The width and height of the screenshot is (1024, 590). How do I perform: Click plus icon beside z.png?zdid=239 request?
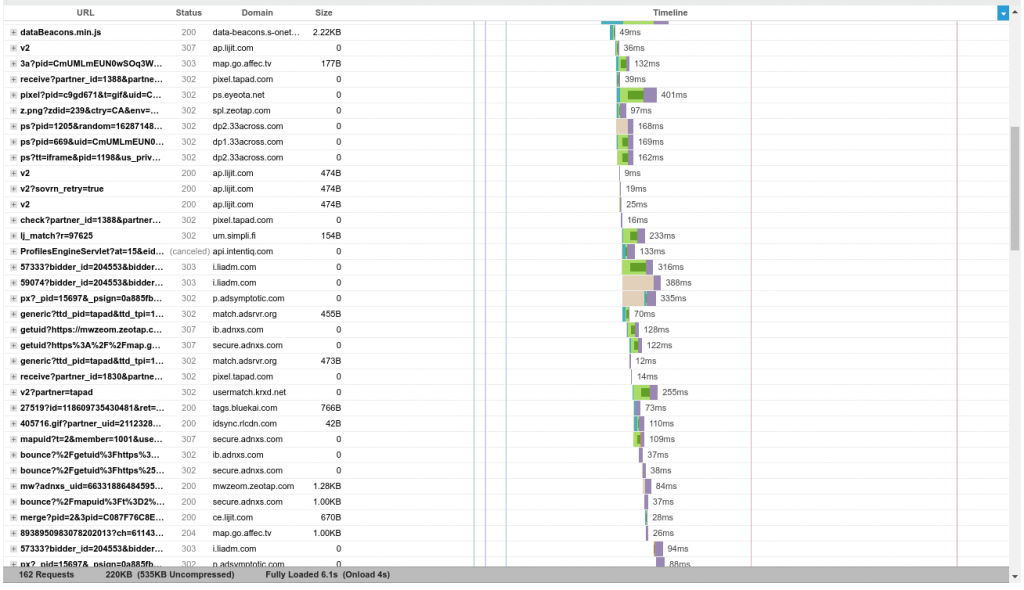13,110
